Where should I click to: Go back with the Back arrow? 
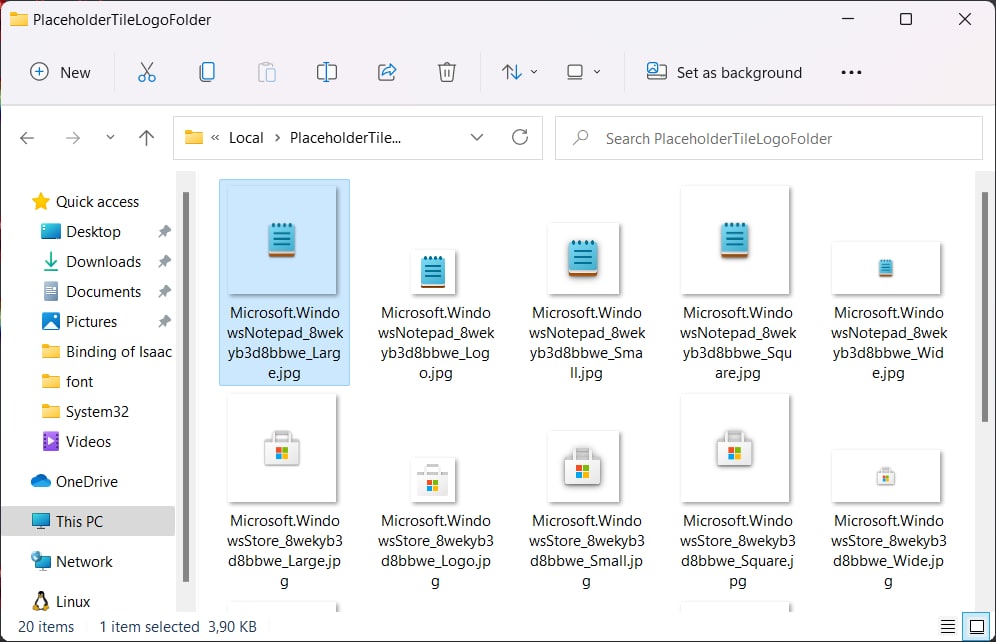click(x=27, y=138)
